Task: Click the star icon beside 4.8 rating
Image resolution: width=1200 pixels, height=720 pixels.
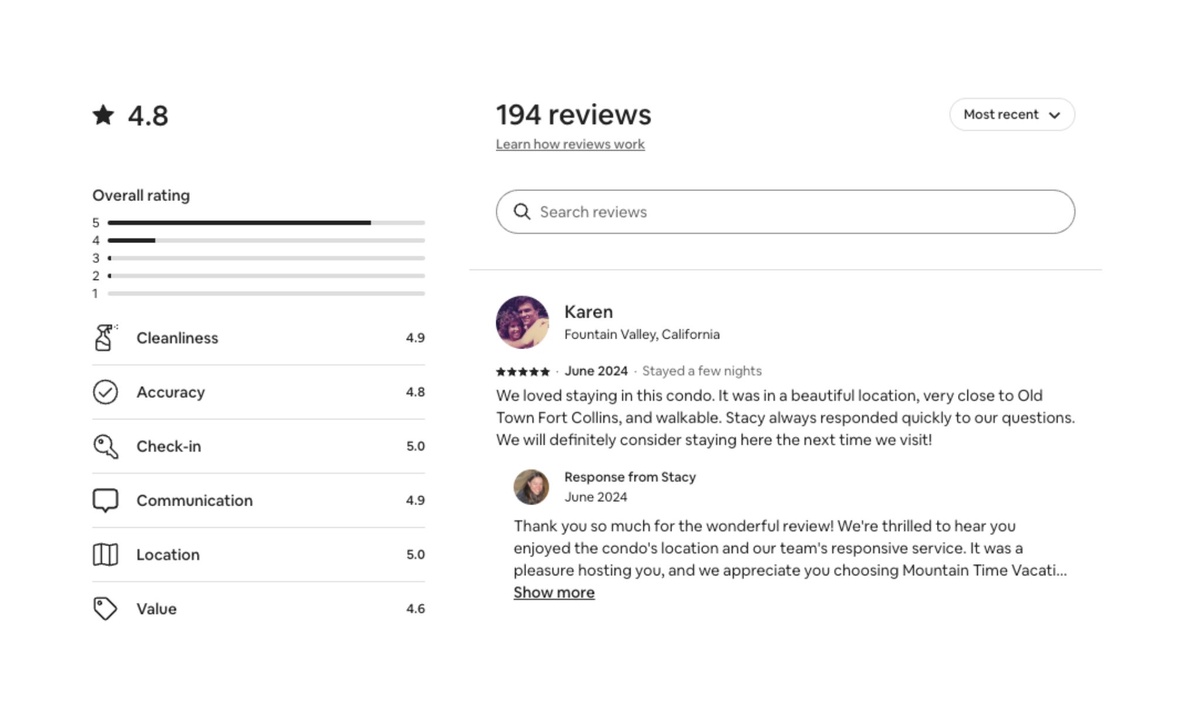Action: coord(103,115)
